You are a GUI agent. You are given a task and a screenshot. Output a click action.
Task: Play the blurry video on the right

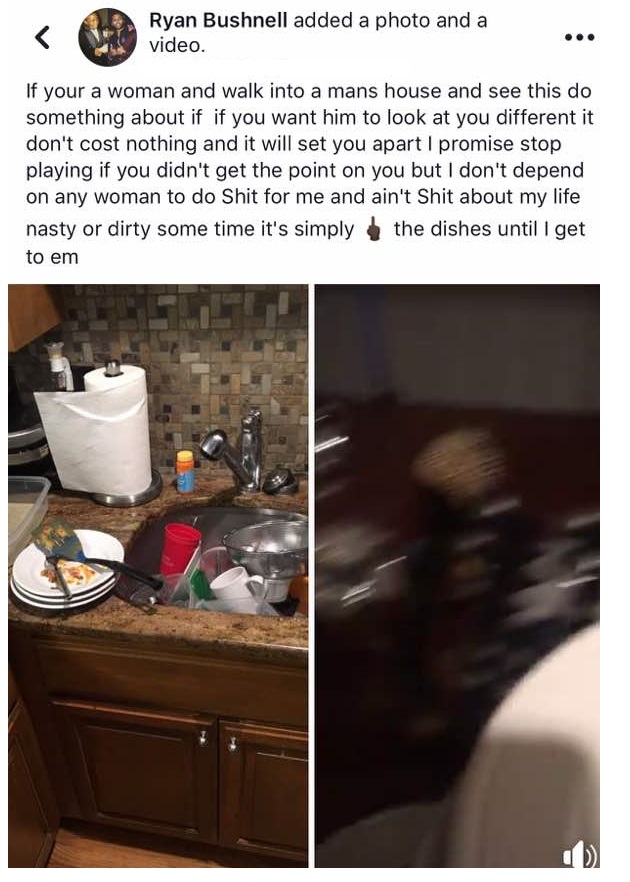[457, 575]
